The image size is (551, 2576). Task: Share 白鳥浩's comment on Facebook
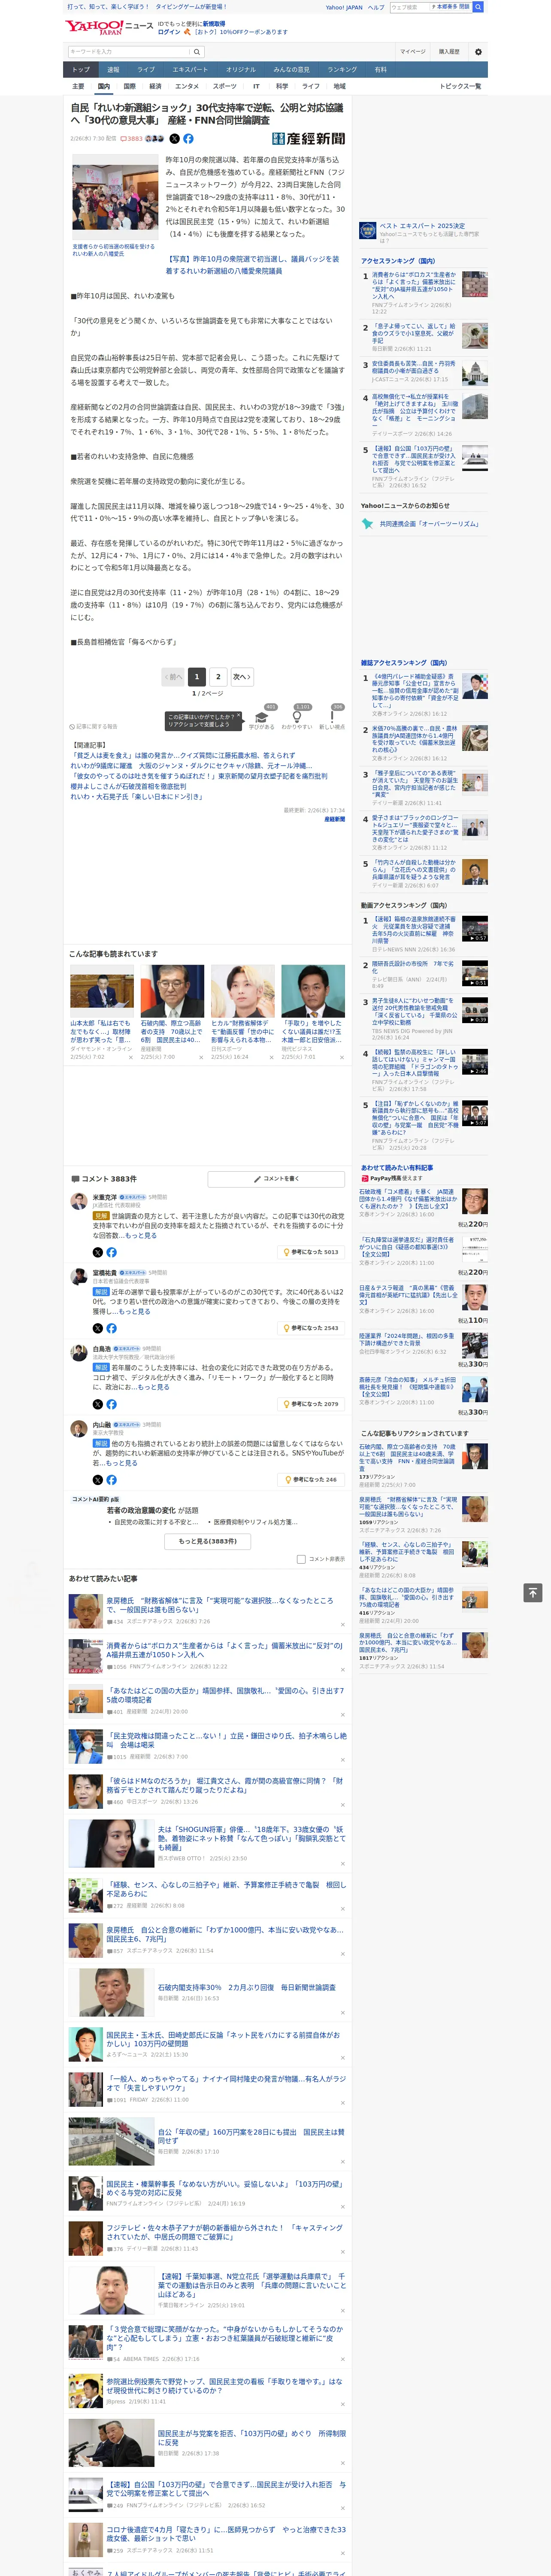click(x=111, y=1404)
